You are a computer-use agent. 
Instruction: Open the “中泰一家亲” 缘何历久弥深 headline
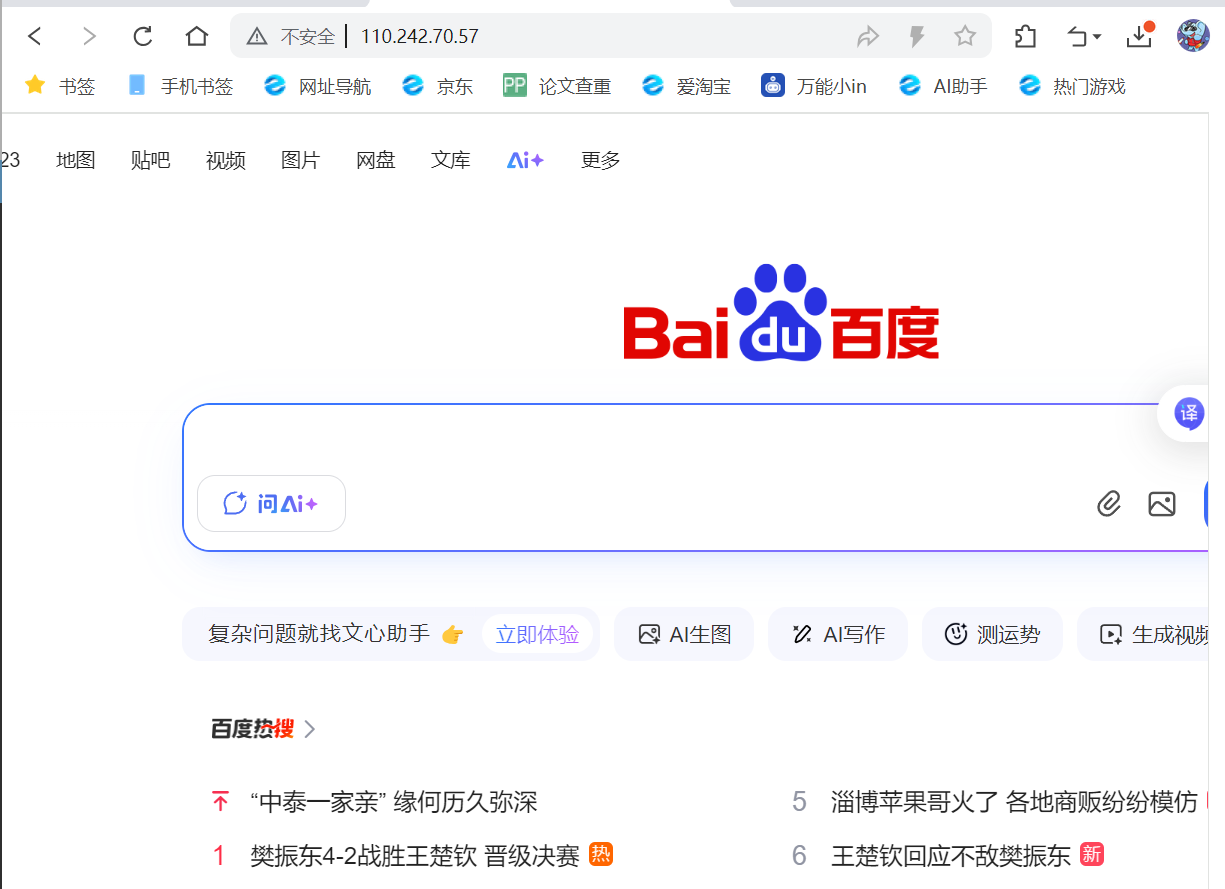[394, 802]
